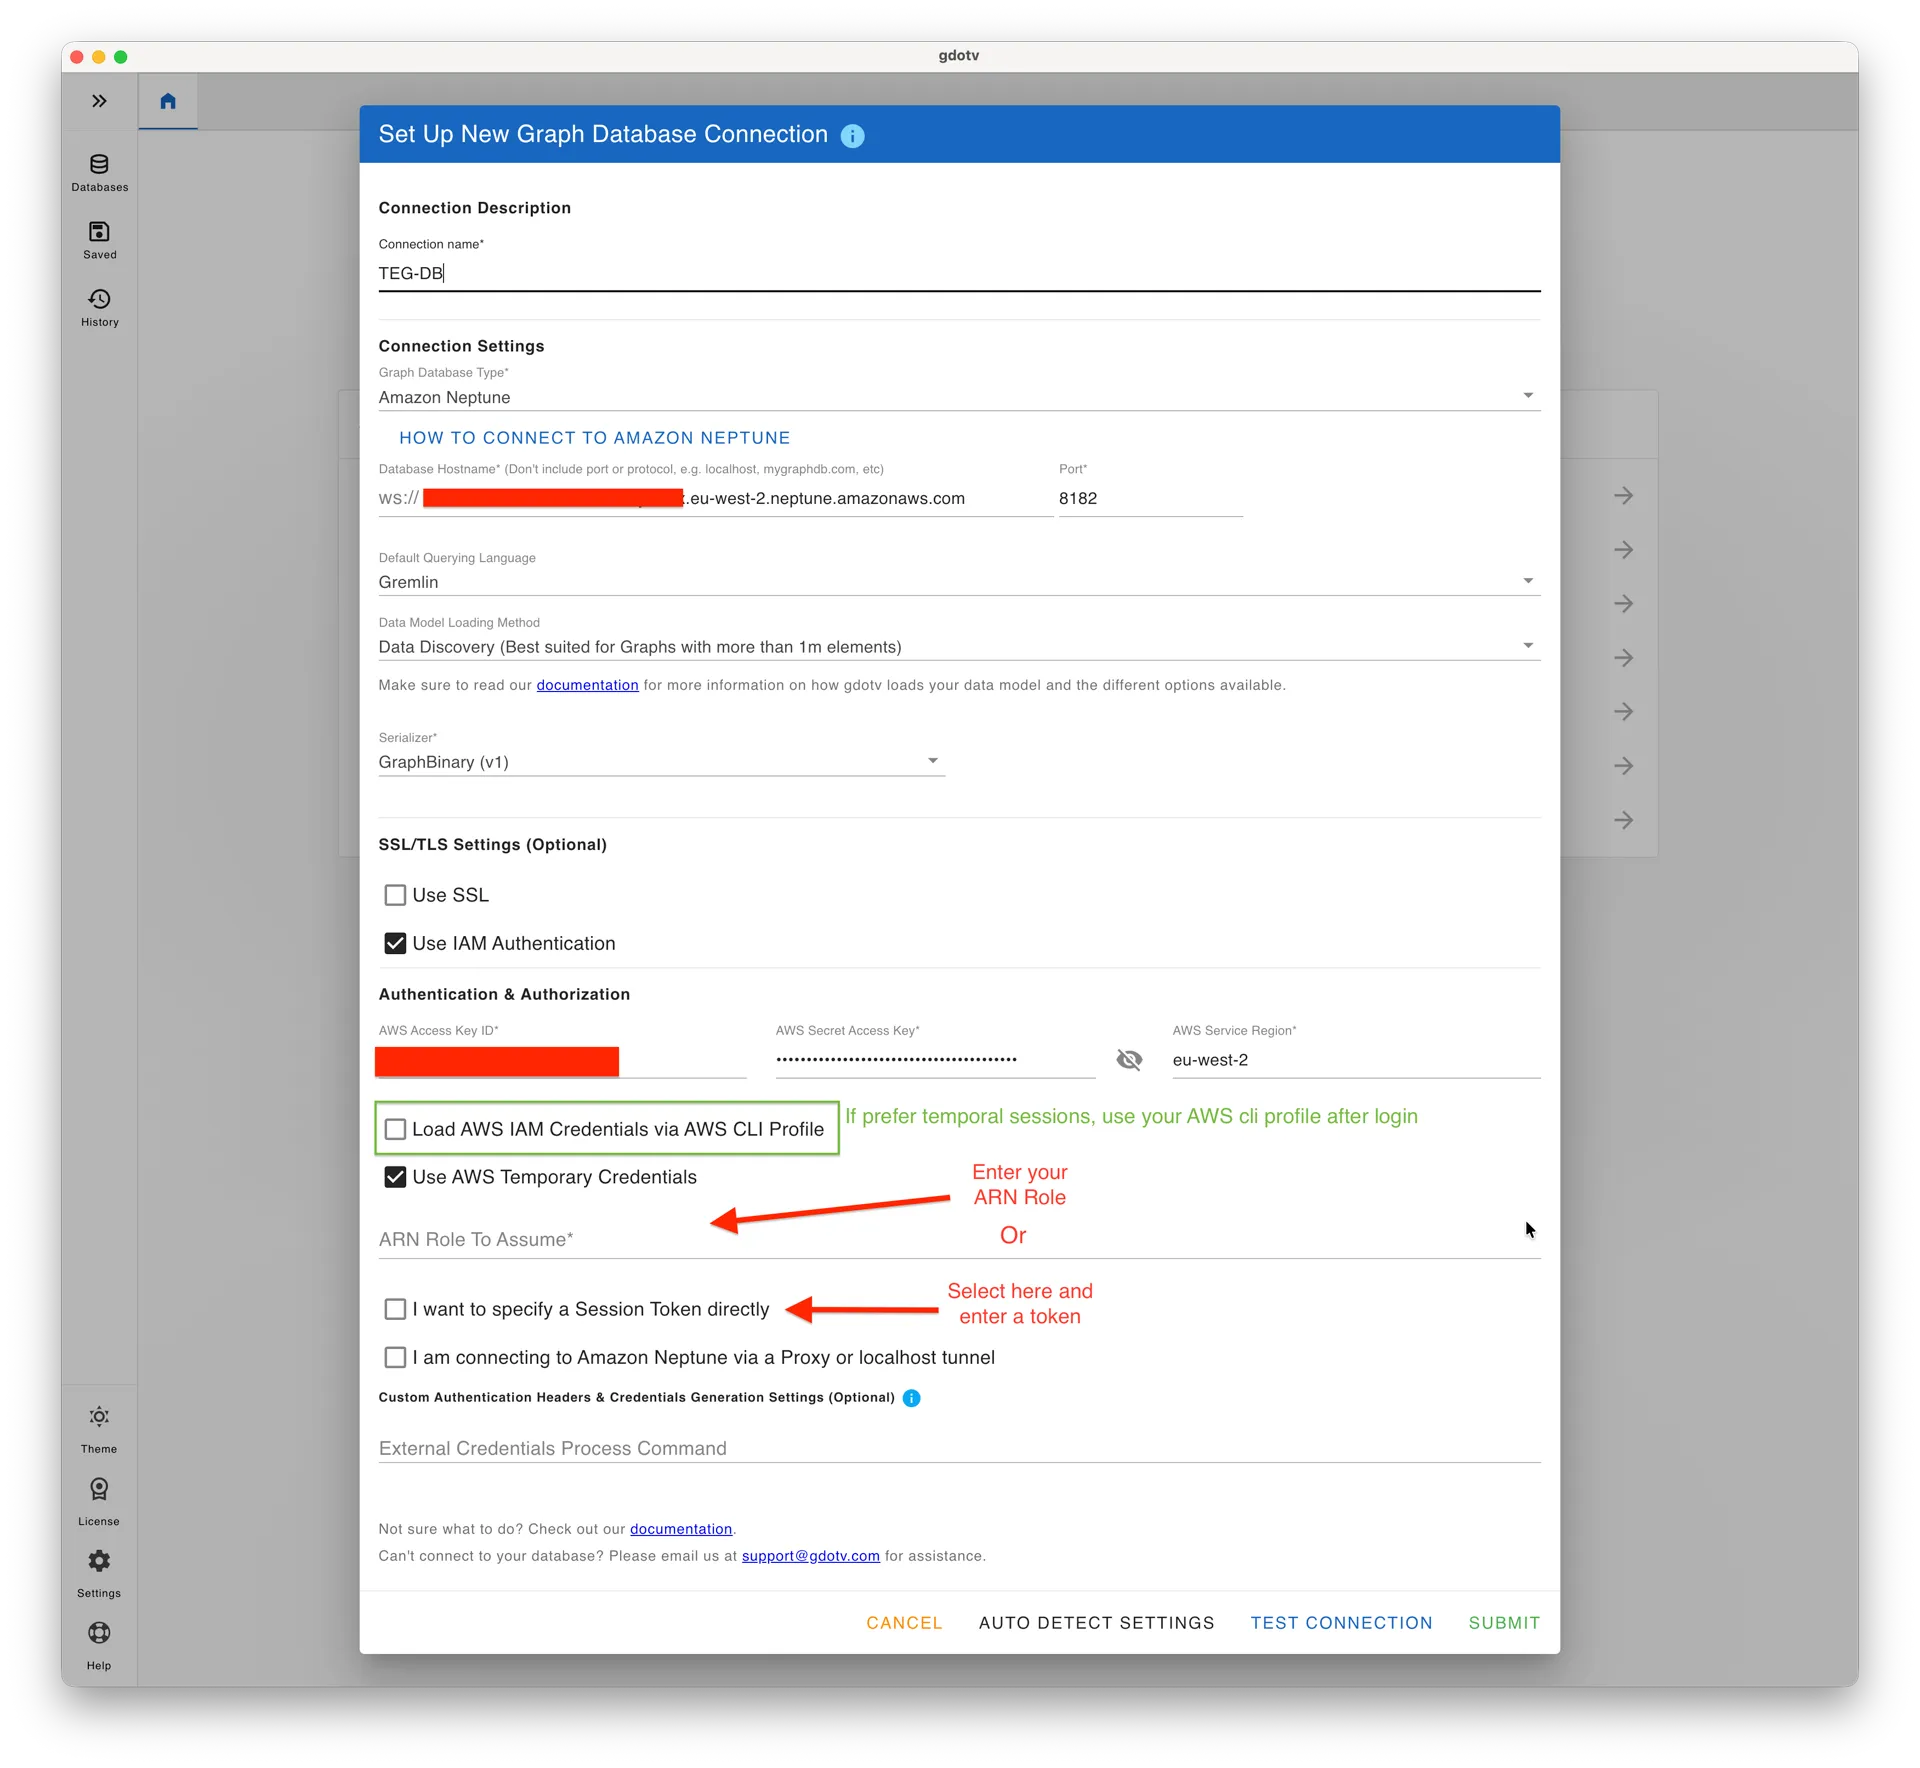Open the Serializer GraphBinary dropdown
Viewport: 1920px width, 1768px height.
(661, 762)
